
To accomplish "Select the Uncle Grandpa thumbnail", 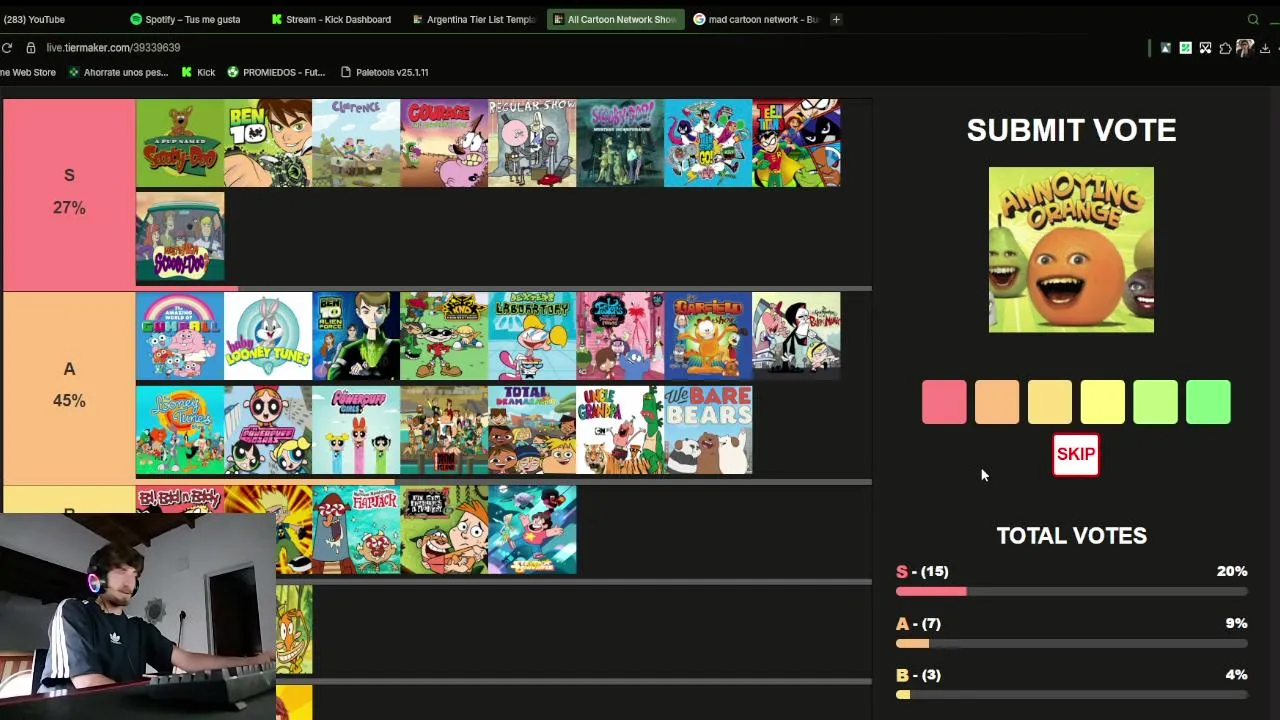I will (x=620, y=430).
